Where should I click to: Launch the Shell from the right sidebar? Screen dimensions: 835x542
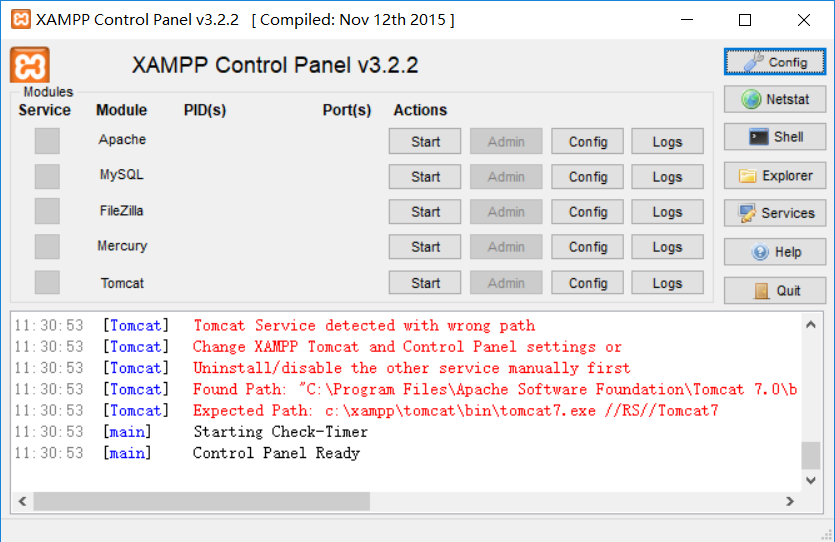click(x=775, y=137)
